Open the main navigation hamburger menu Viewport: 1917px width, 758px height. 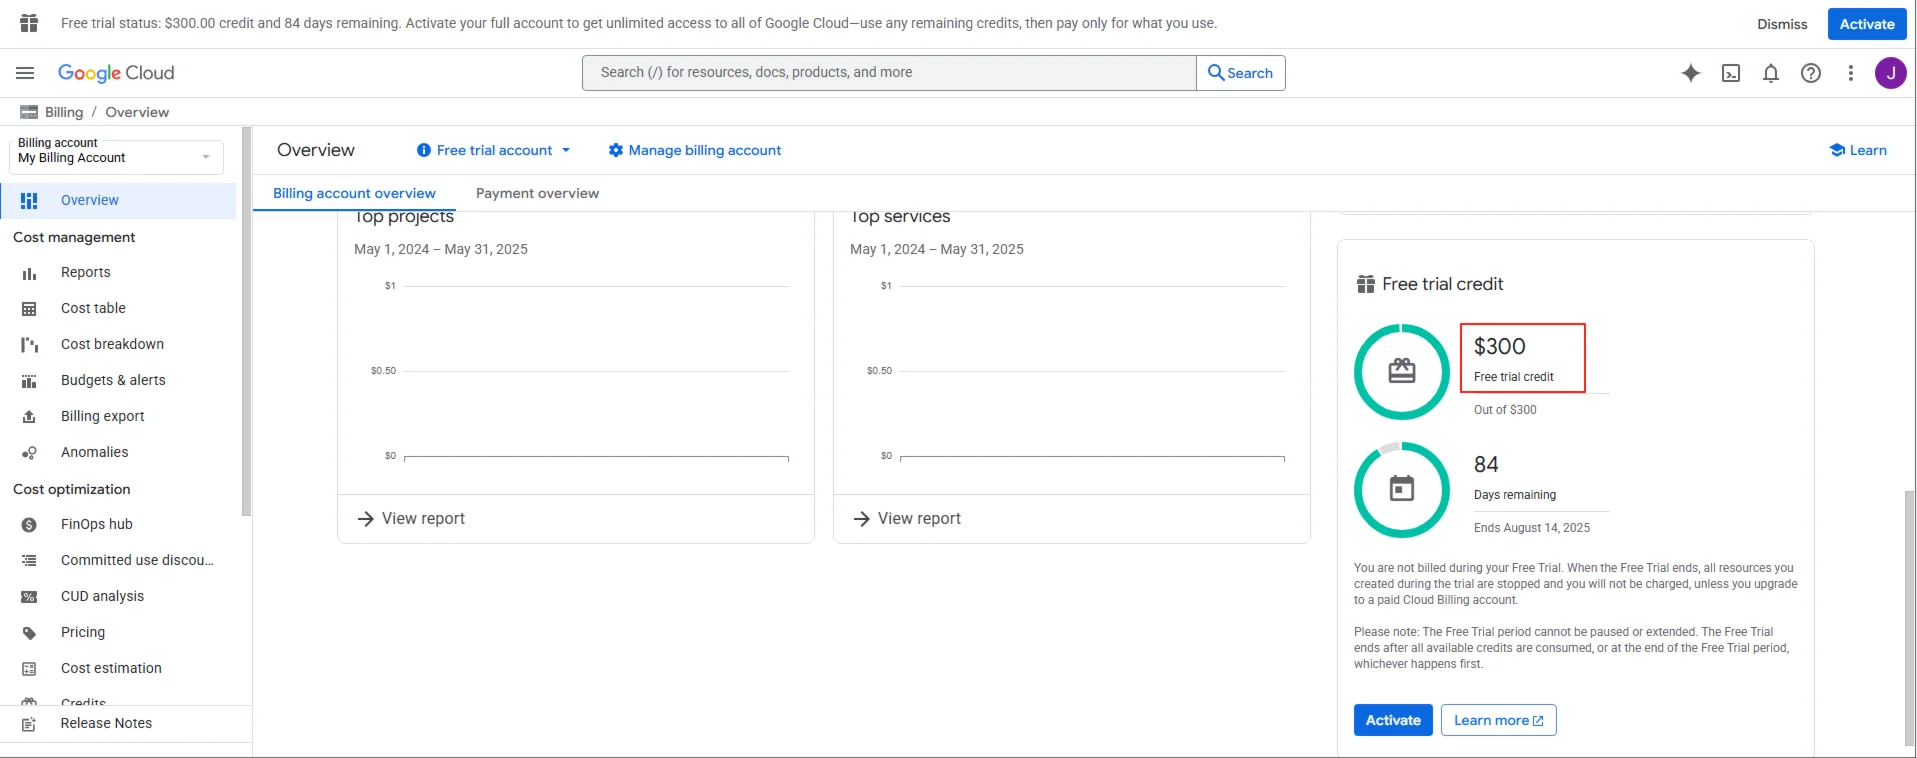pyautogui.click(x=25, y=73)
